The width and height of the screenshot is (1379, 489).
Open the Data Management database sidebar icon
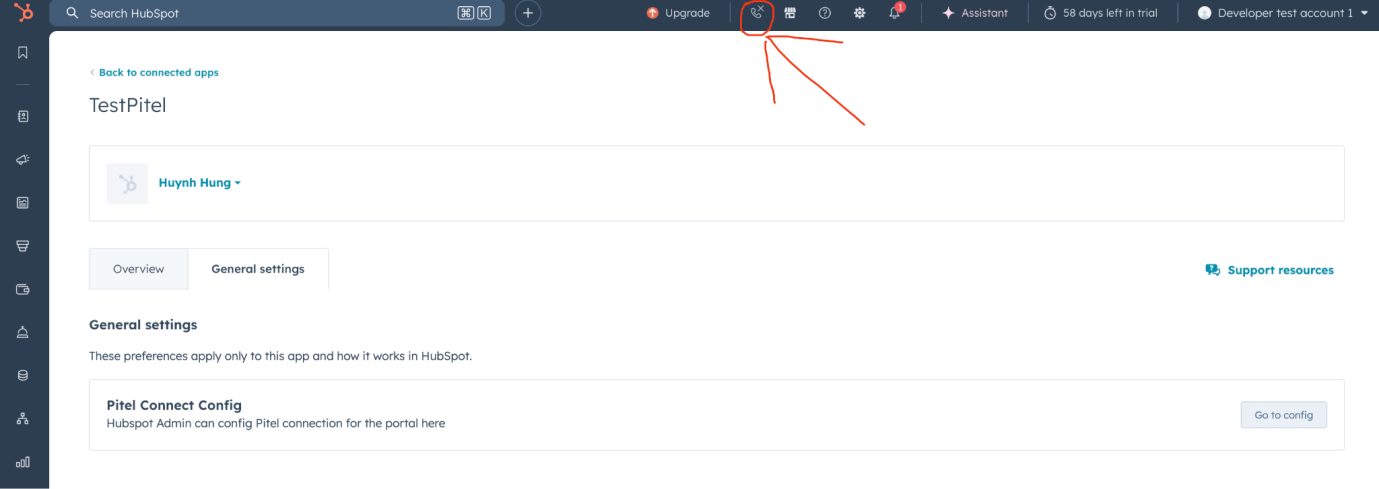pos(23,375)
